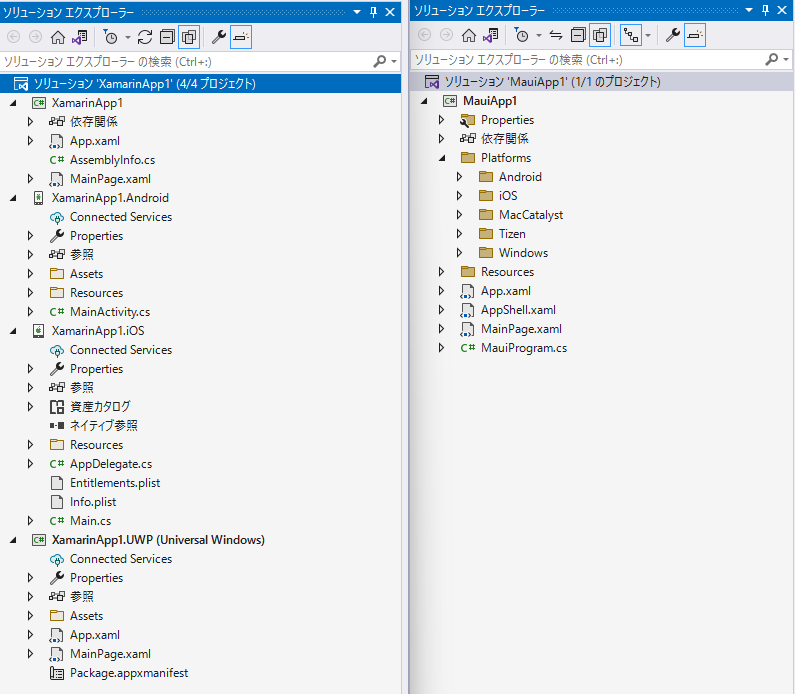The height and width of the screenshot is (694, 795).
Task: Select solution 'MauiApp1' root node
Action: [x=601, y=82]
